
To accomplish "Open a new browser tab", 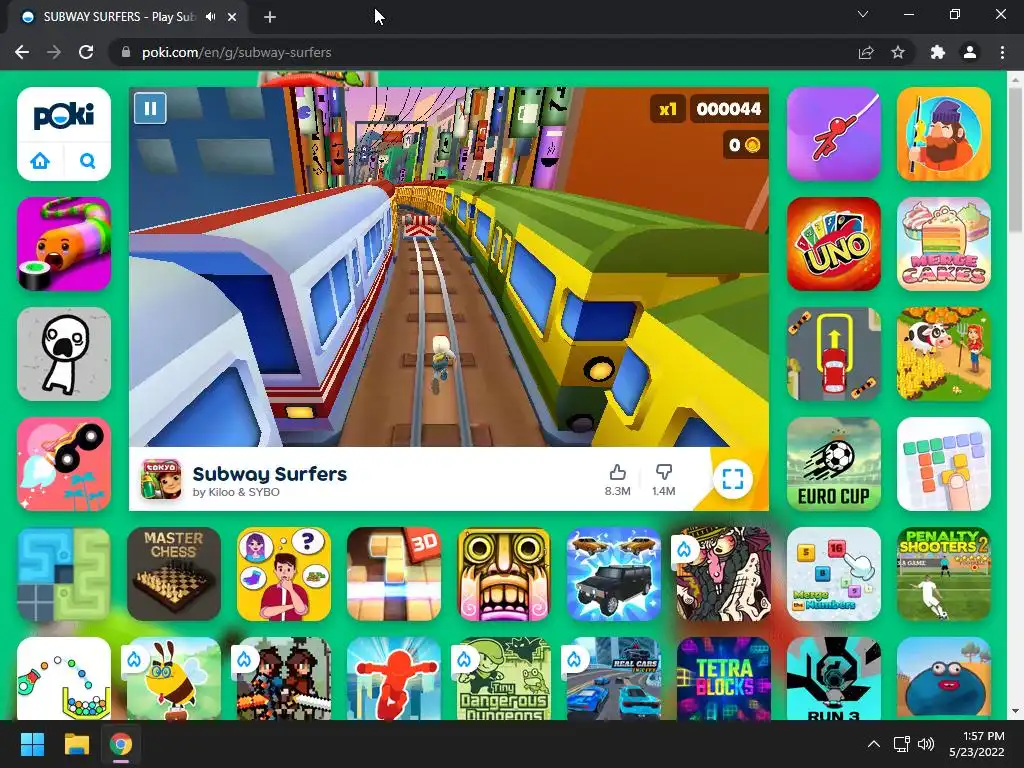I will pyautogui.click(x=270, y=18).
